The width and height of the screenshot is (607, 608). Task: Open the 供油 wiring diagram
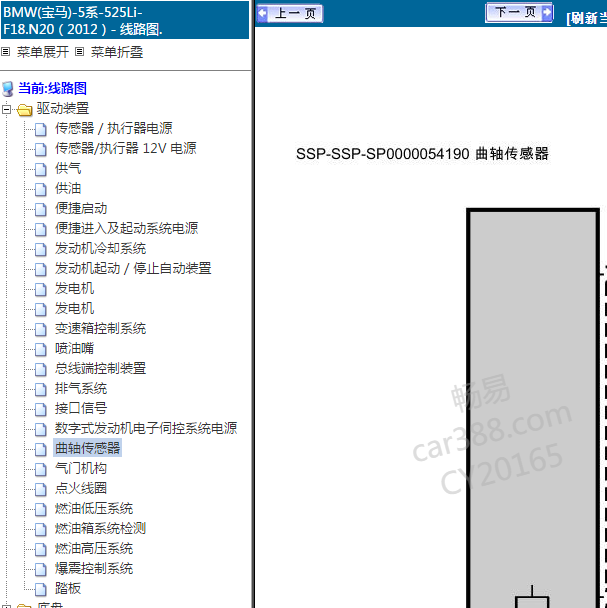click(x=68, y=188)
